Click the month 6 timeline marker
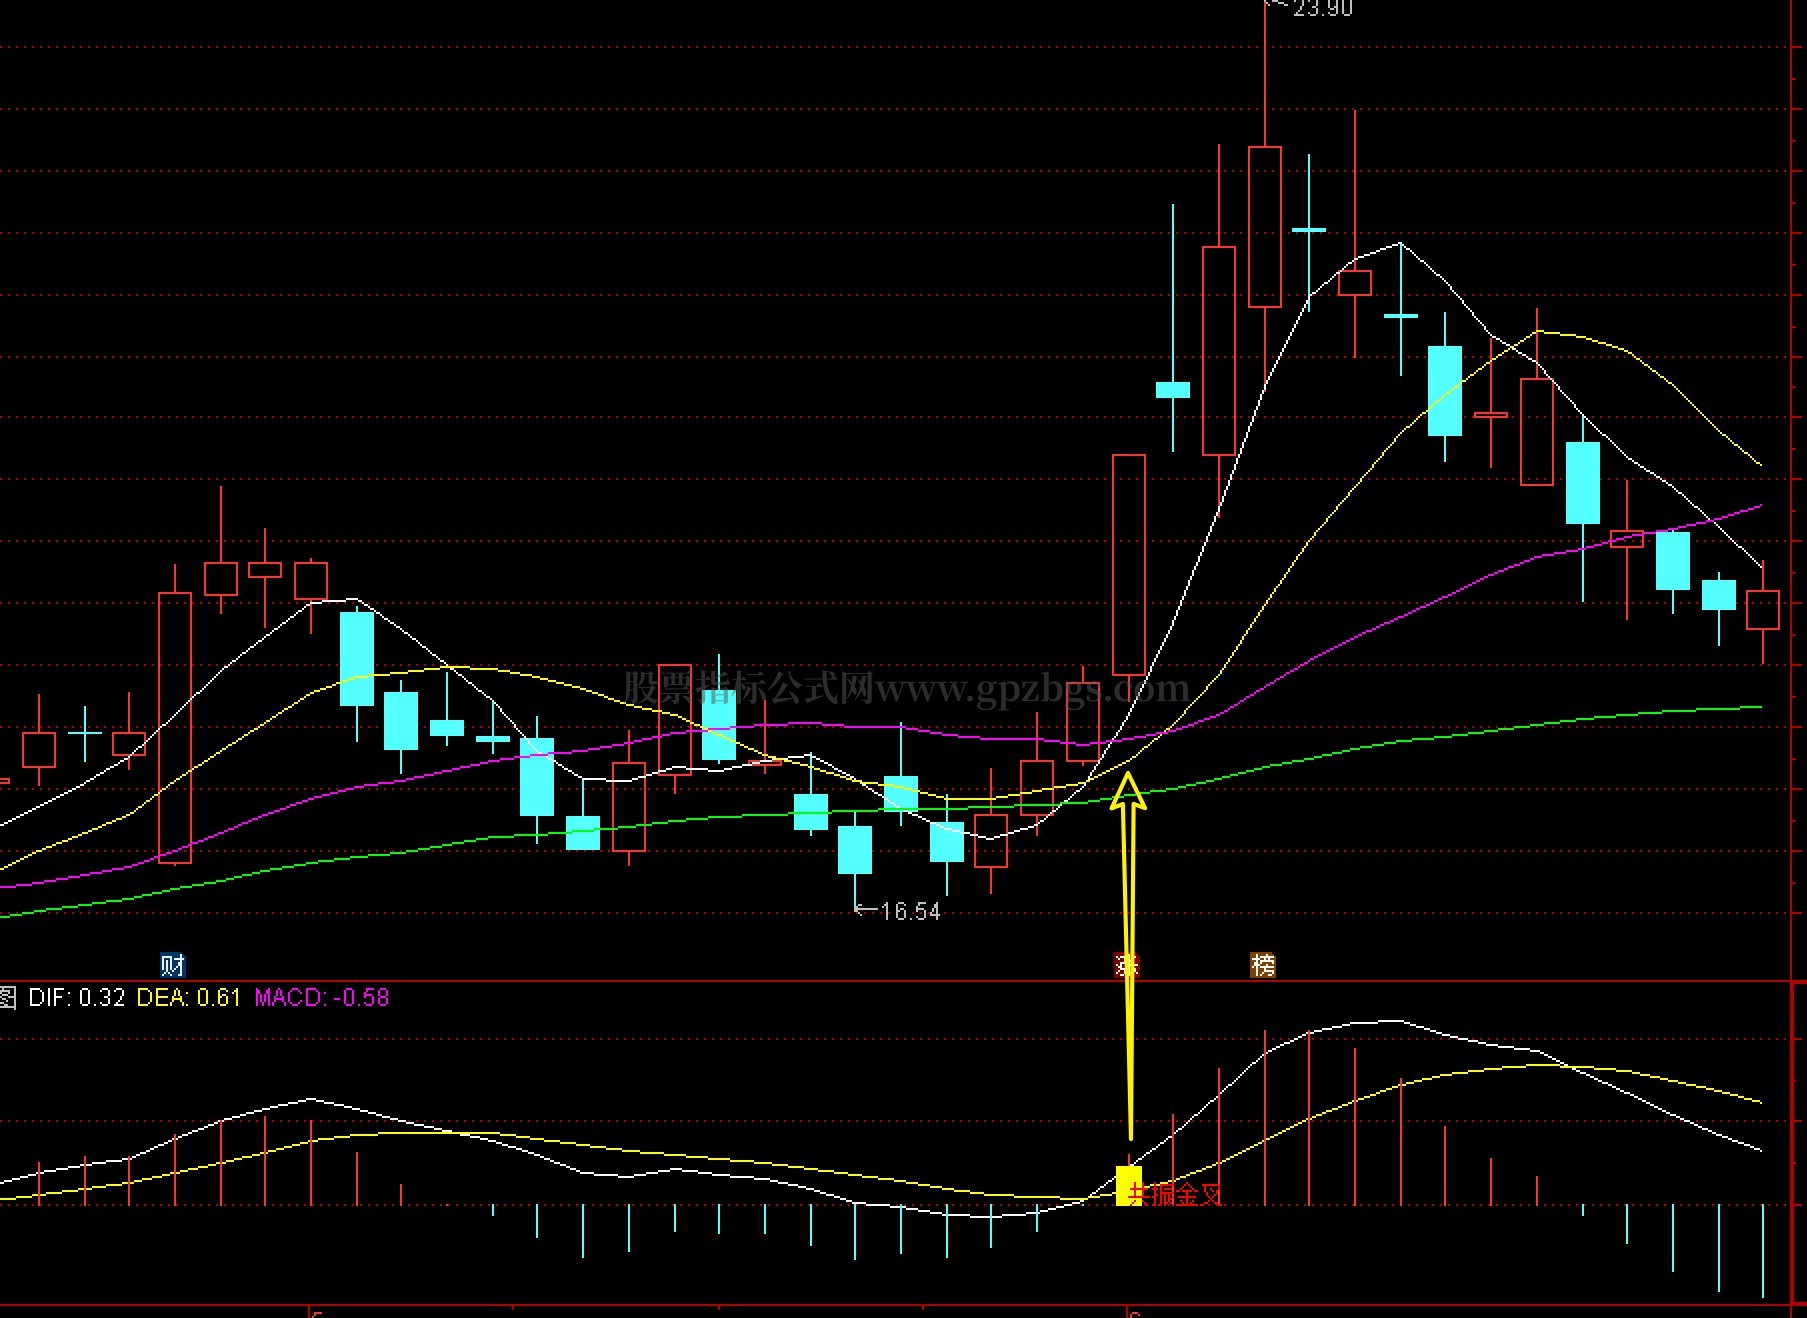Viewport: 1807px width, 1318px height. point(1135,1313)
